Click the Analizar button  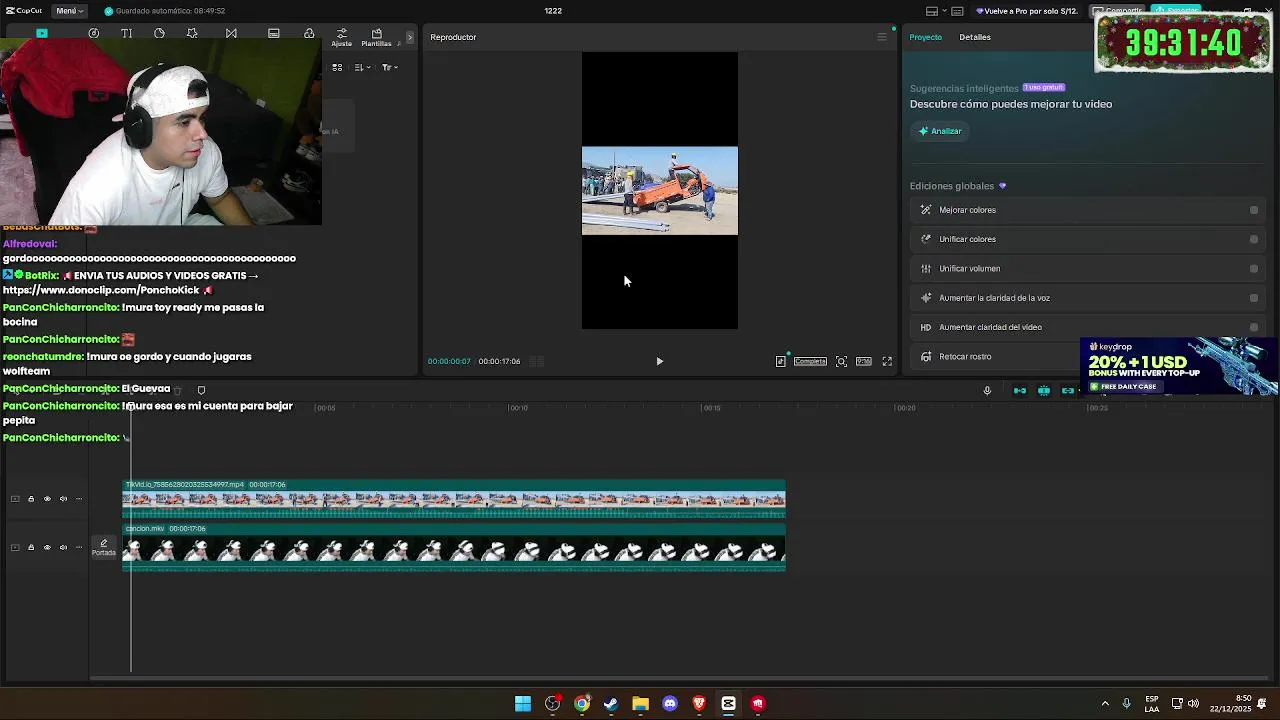click(940, 131)
